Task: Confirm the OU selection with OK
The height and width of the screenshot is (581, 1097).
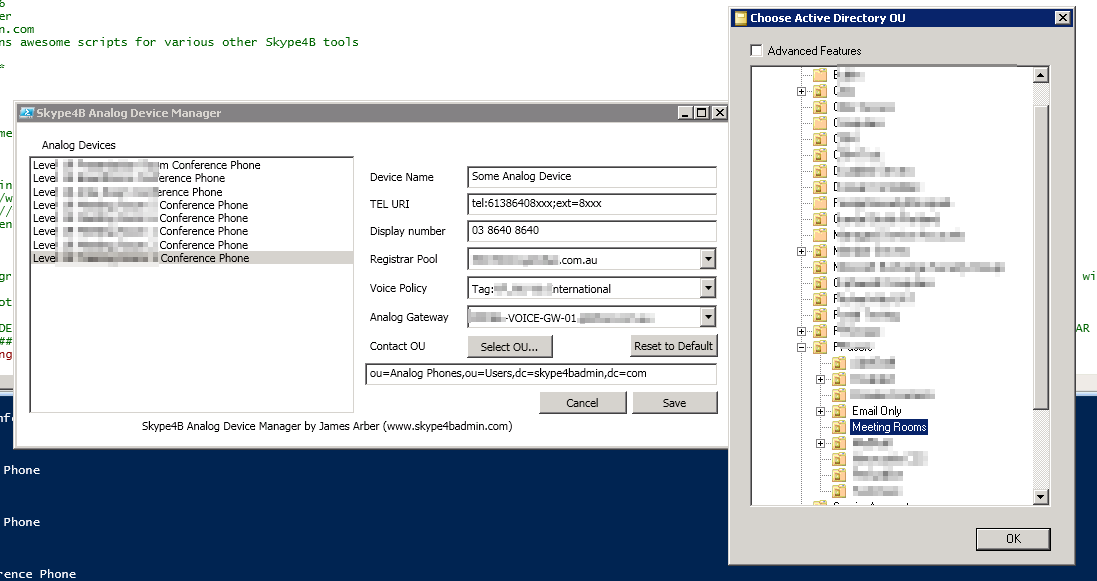Action: click(x=1013, y=539)
